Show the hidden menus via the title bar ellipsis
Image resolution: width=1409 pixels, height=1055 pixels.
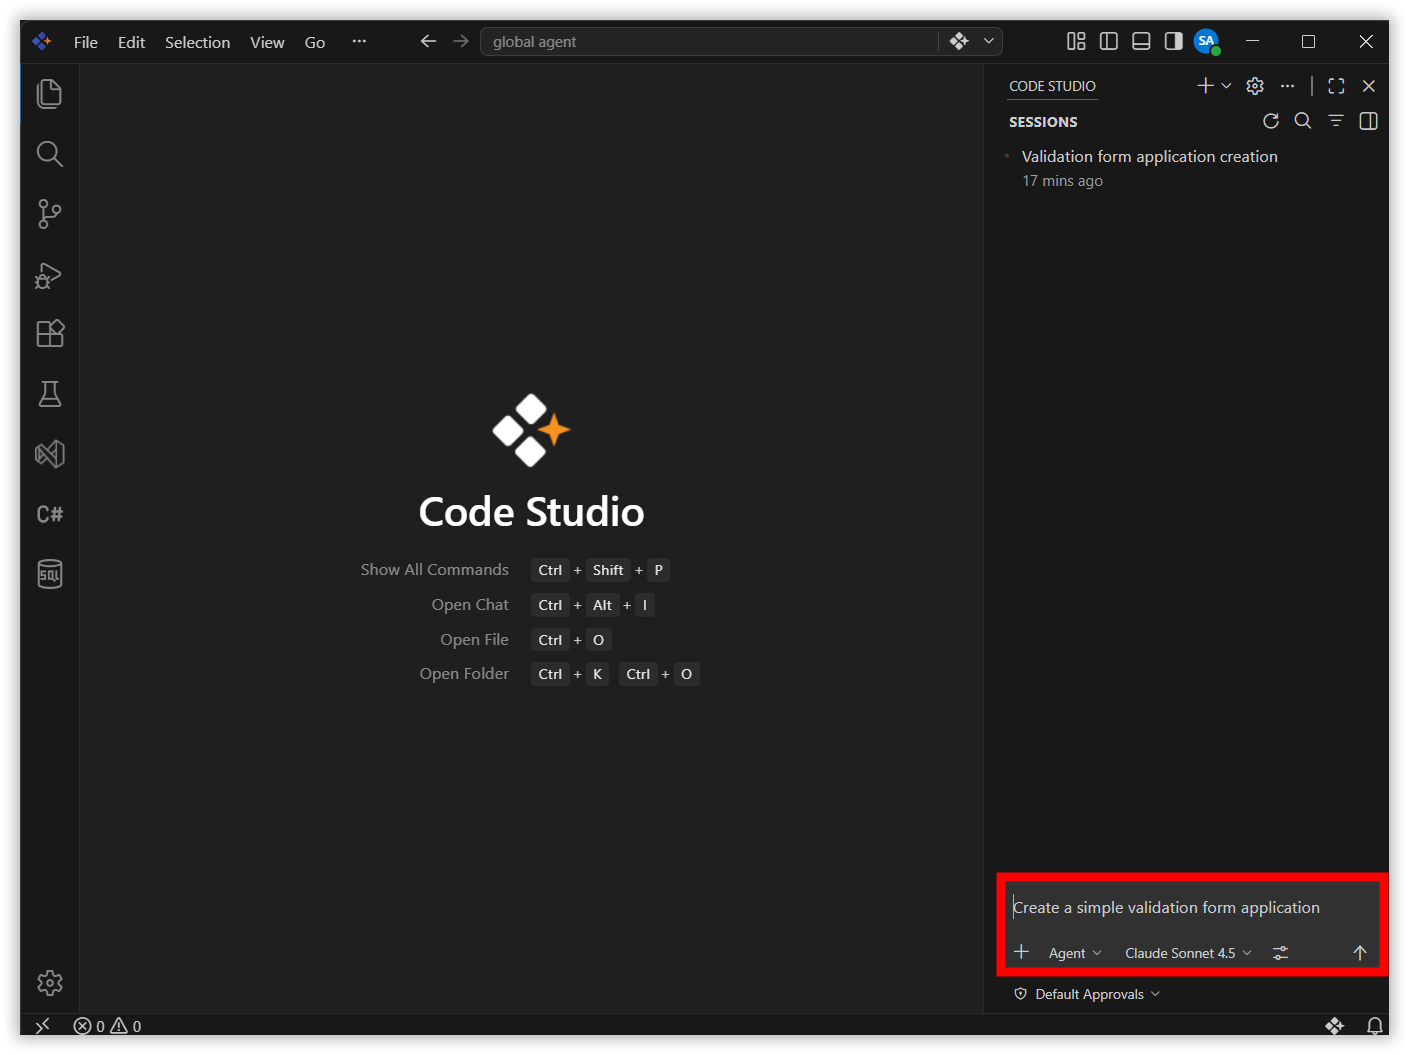[359, 41]
